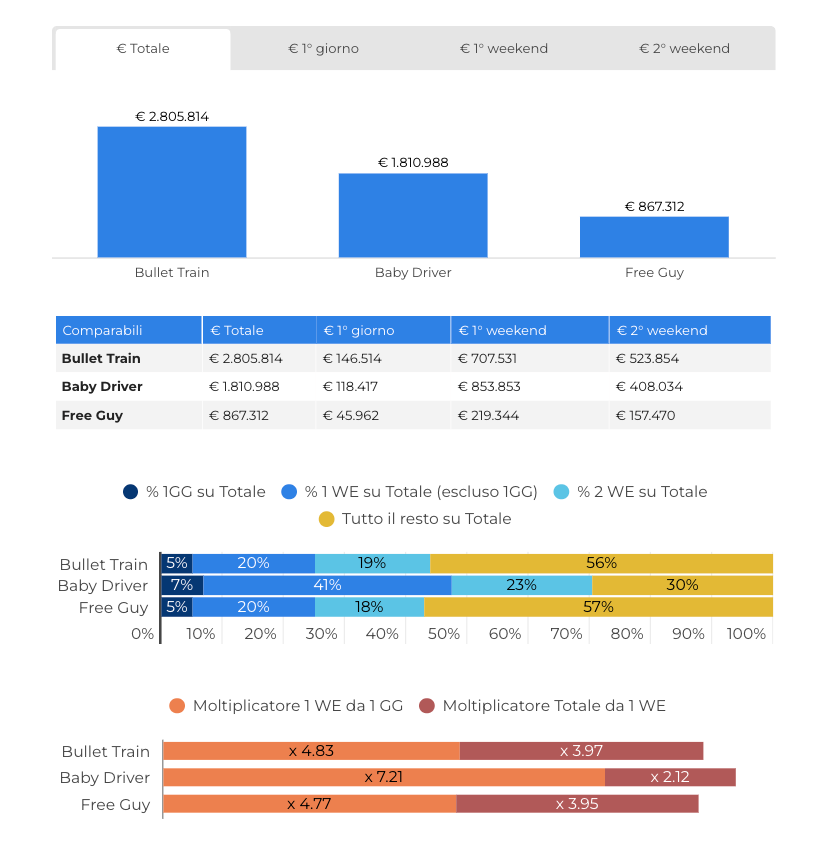The image size is (826, 856).
Task: Click the € 1° giorno table column header
Action: pyautogui.click(x=384, y=330)
